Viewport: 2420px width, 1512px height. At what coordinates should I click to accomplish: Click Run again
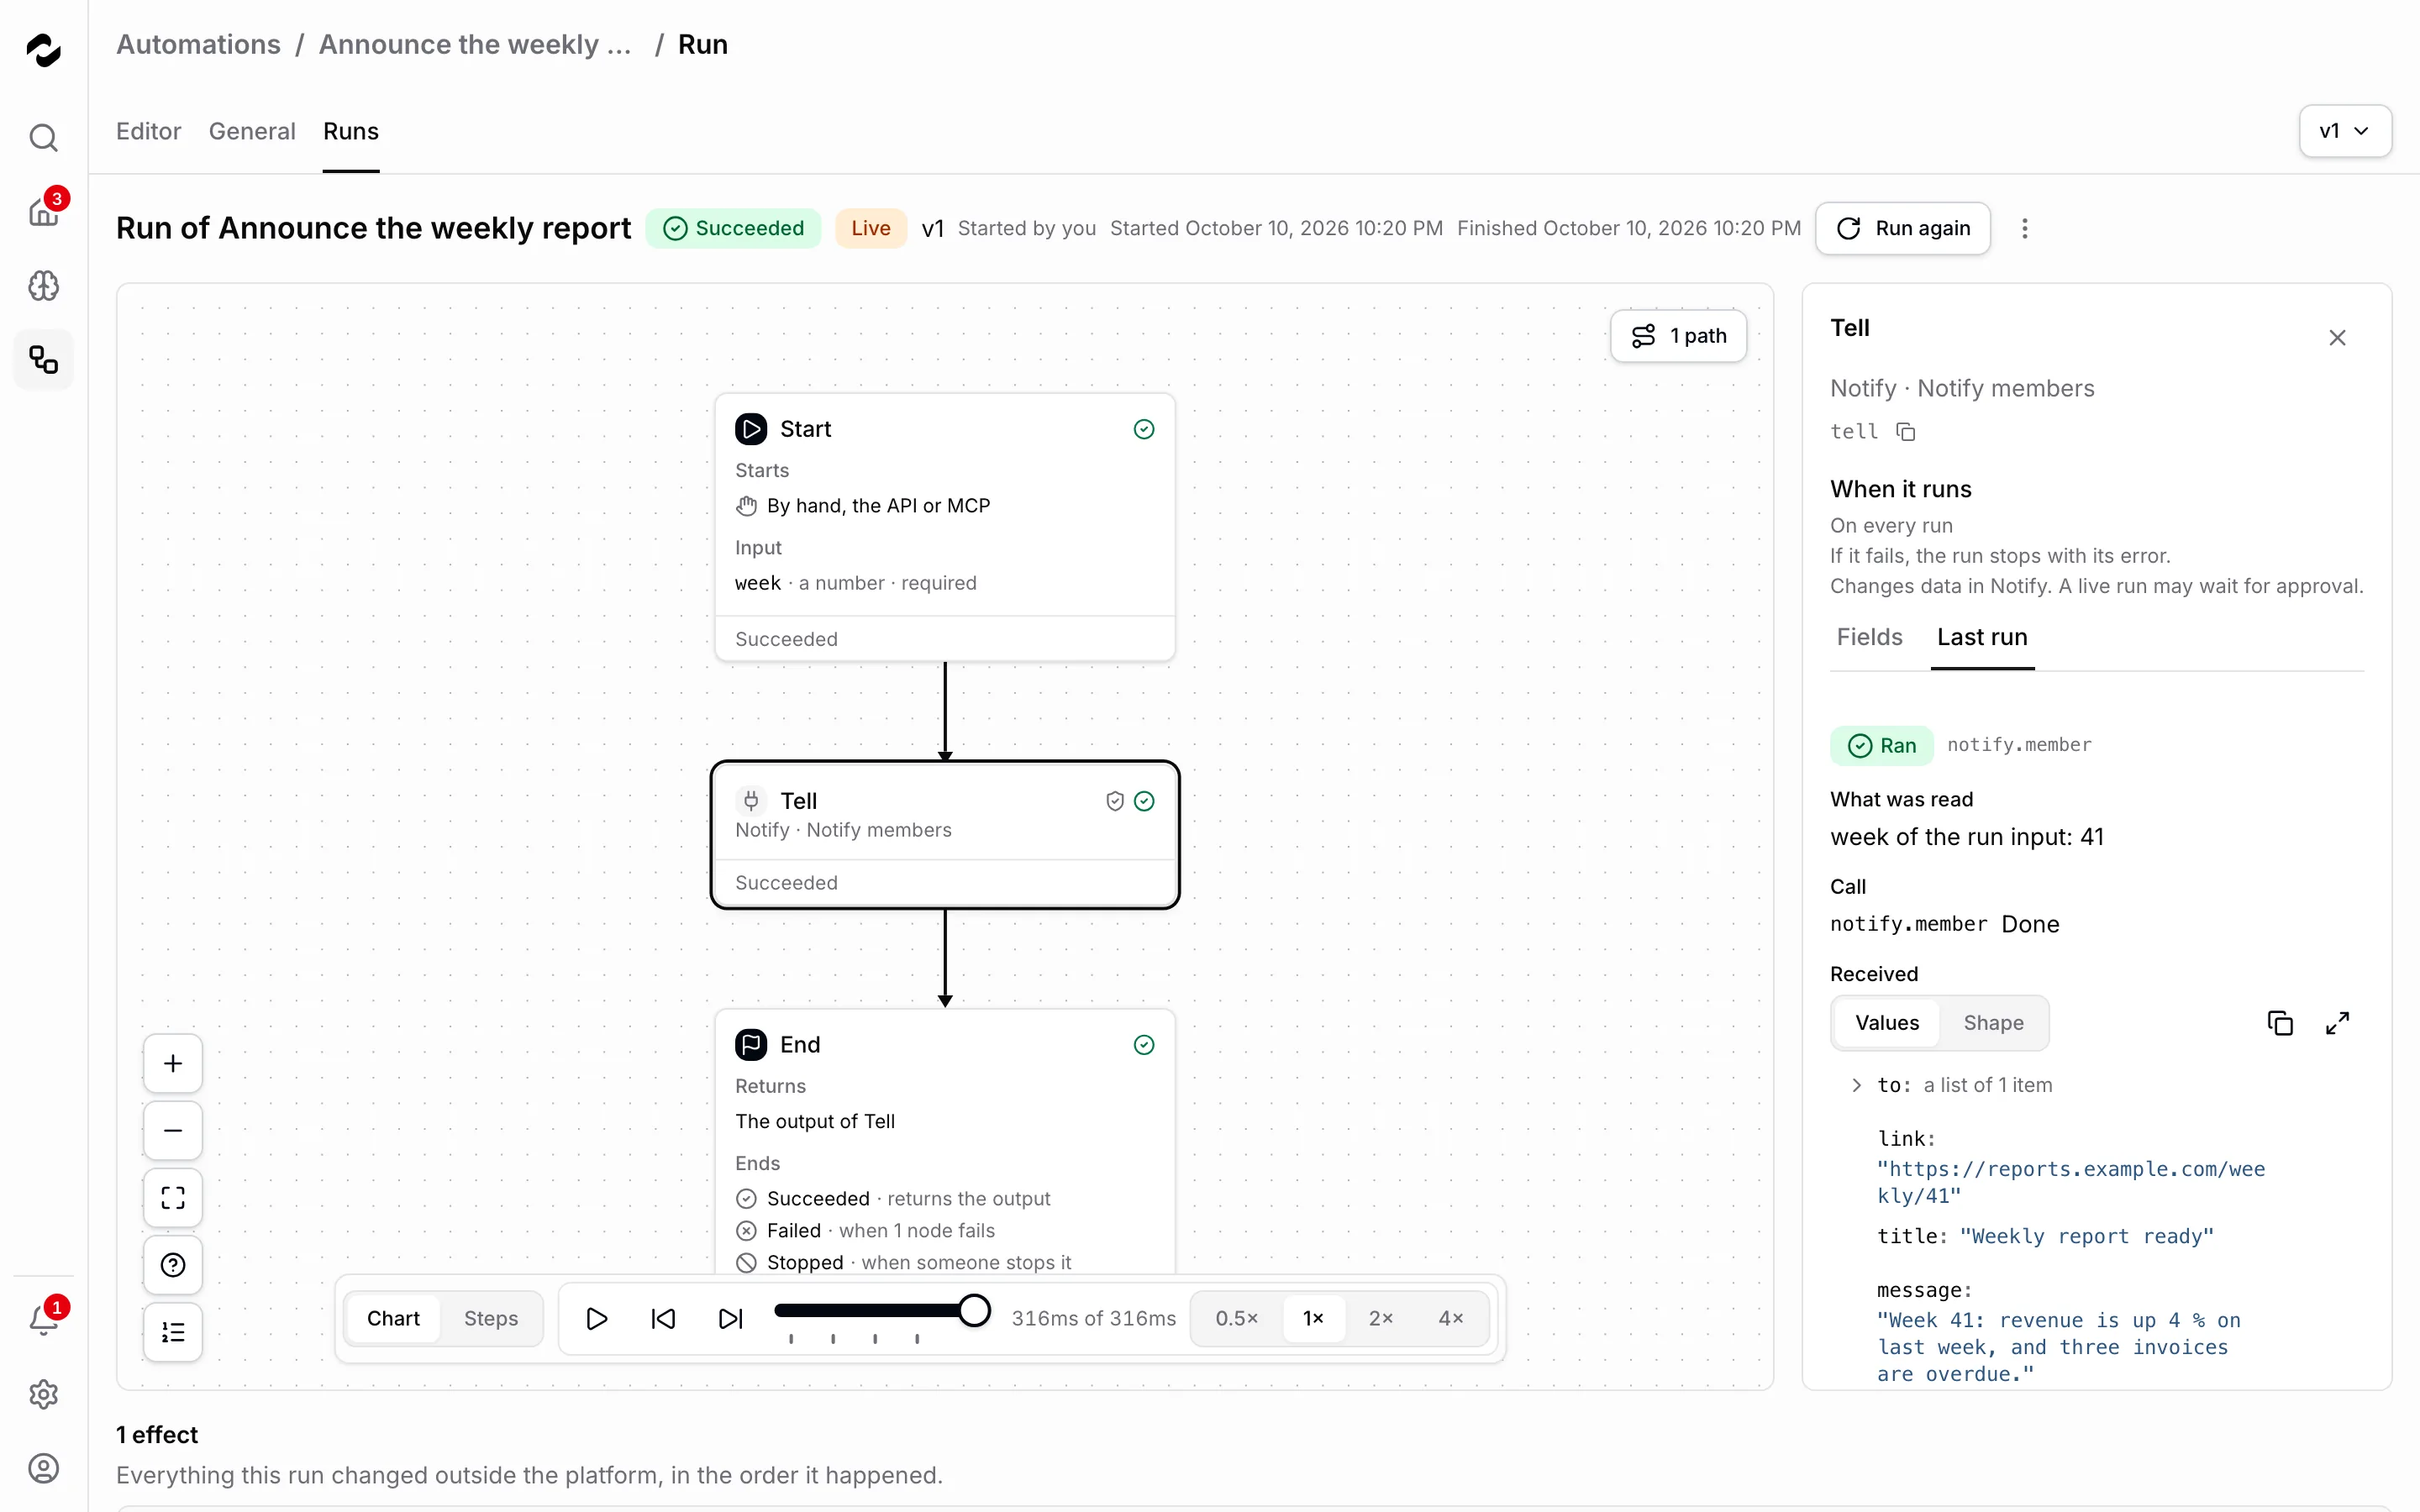coord(1903,228)
